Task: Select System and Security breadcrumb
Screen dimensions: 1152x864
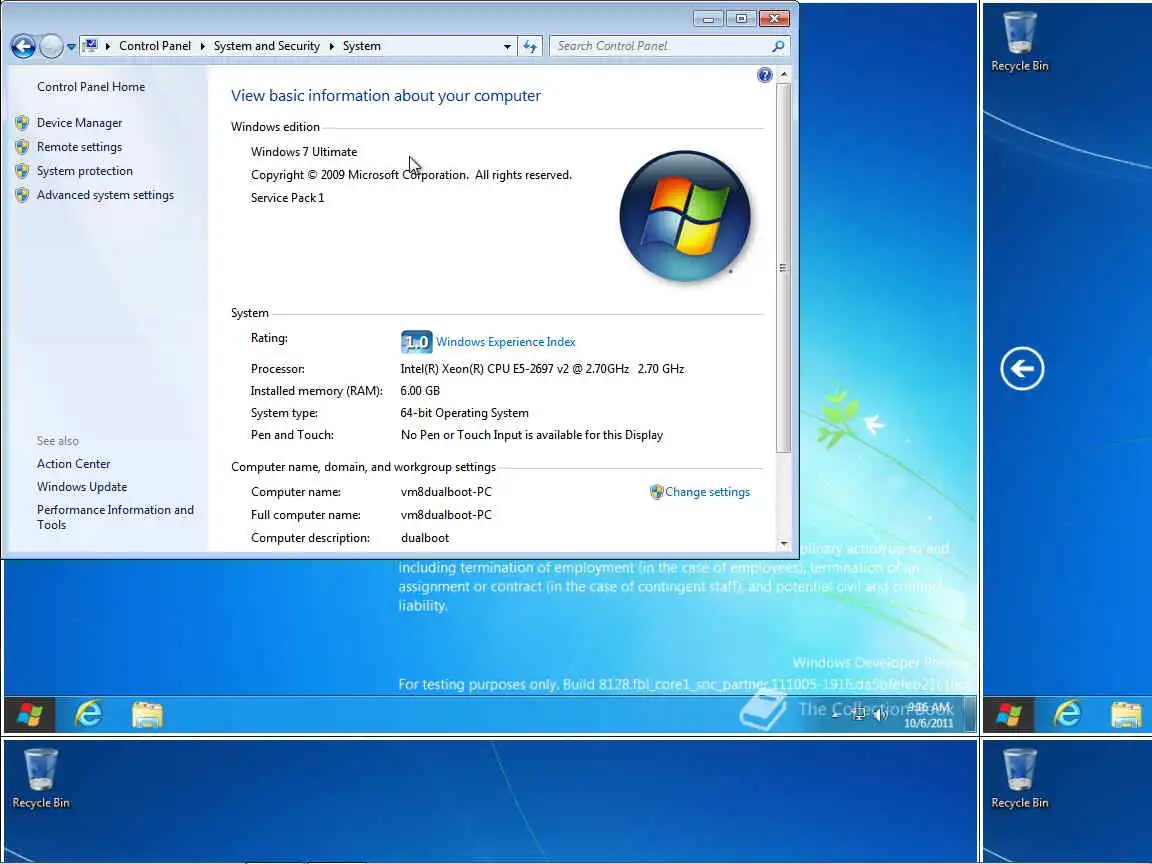Action: click(267, 46)
